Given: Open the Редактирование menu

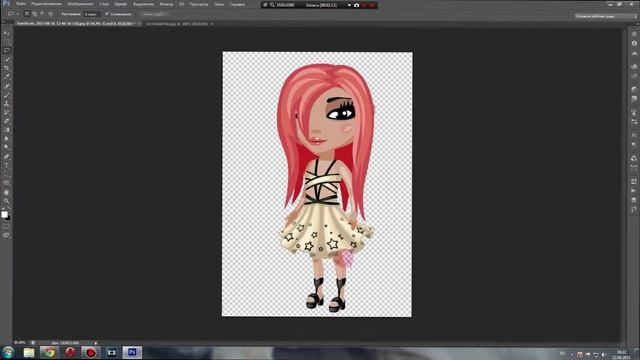Looking at the screenshot, I should pos(46,4).
